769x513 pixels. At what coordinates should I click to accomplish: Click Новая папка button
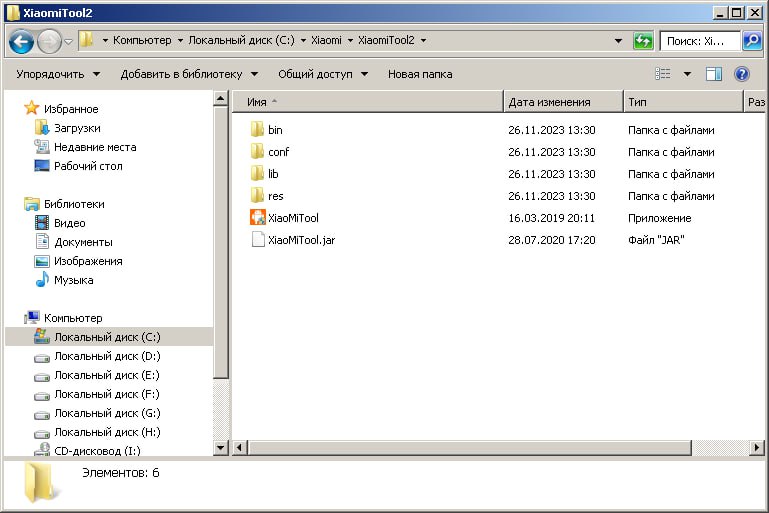click(x=420, y=74)
